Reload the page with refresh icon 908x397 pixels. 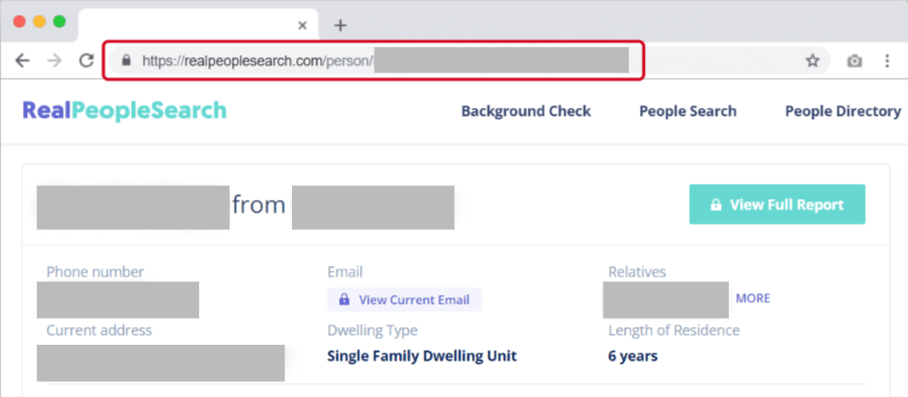(87, 61)
